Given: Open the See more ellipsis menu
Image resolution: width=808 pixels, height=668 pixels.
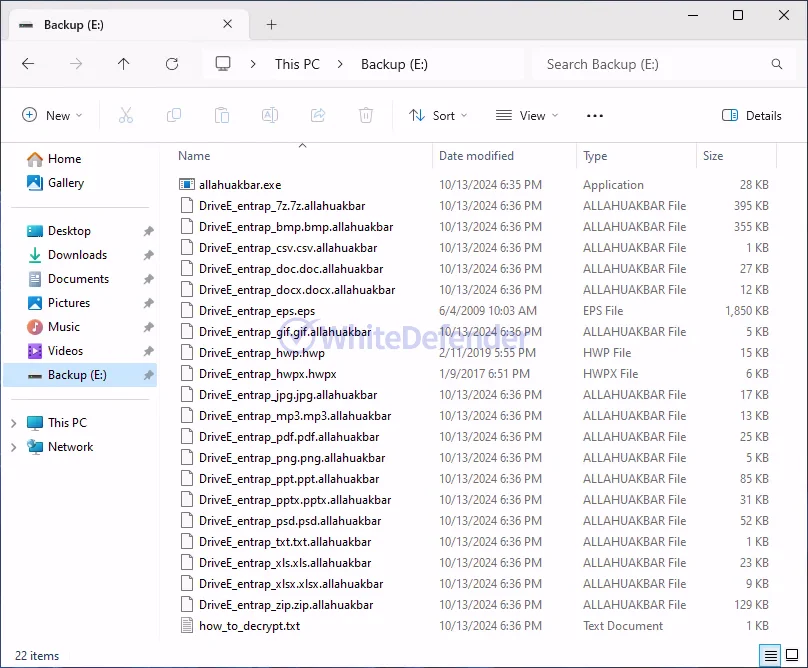Looking at the screenshot, I should point(595,115).
